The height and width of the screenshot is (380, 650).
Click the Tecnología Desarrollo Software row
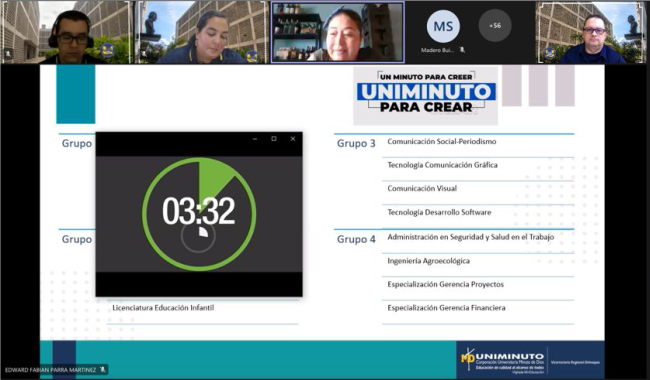[478, 212]
